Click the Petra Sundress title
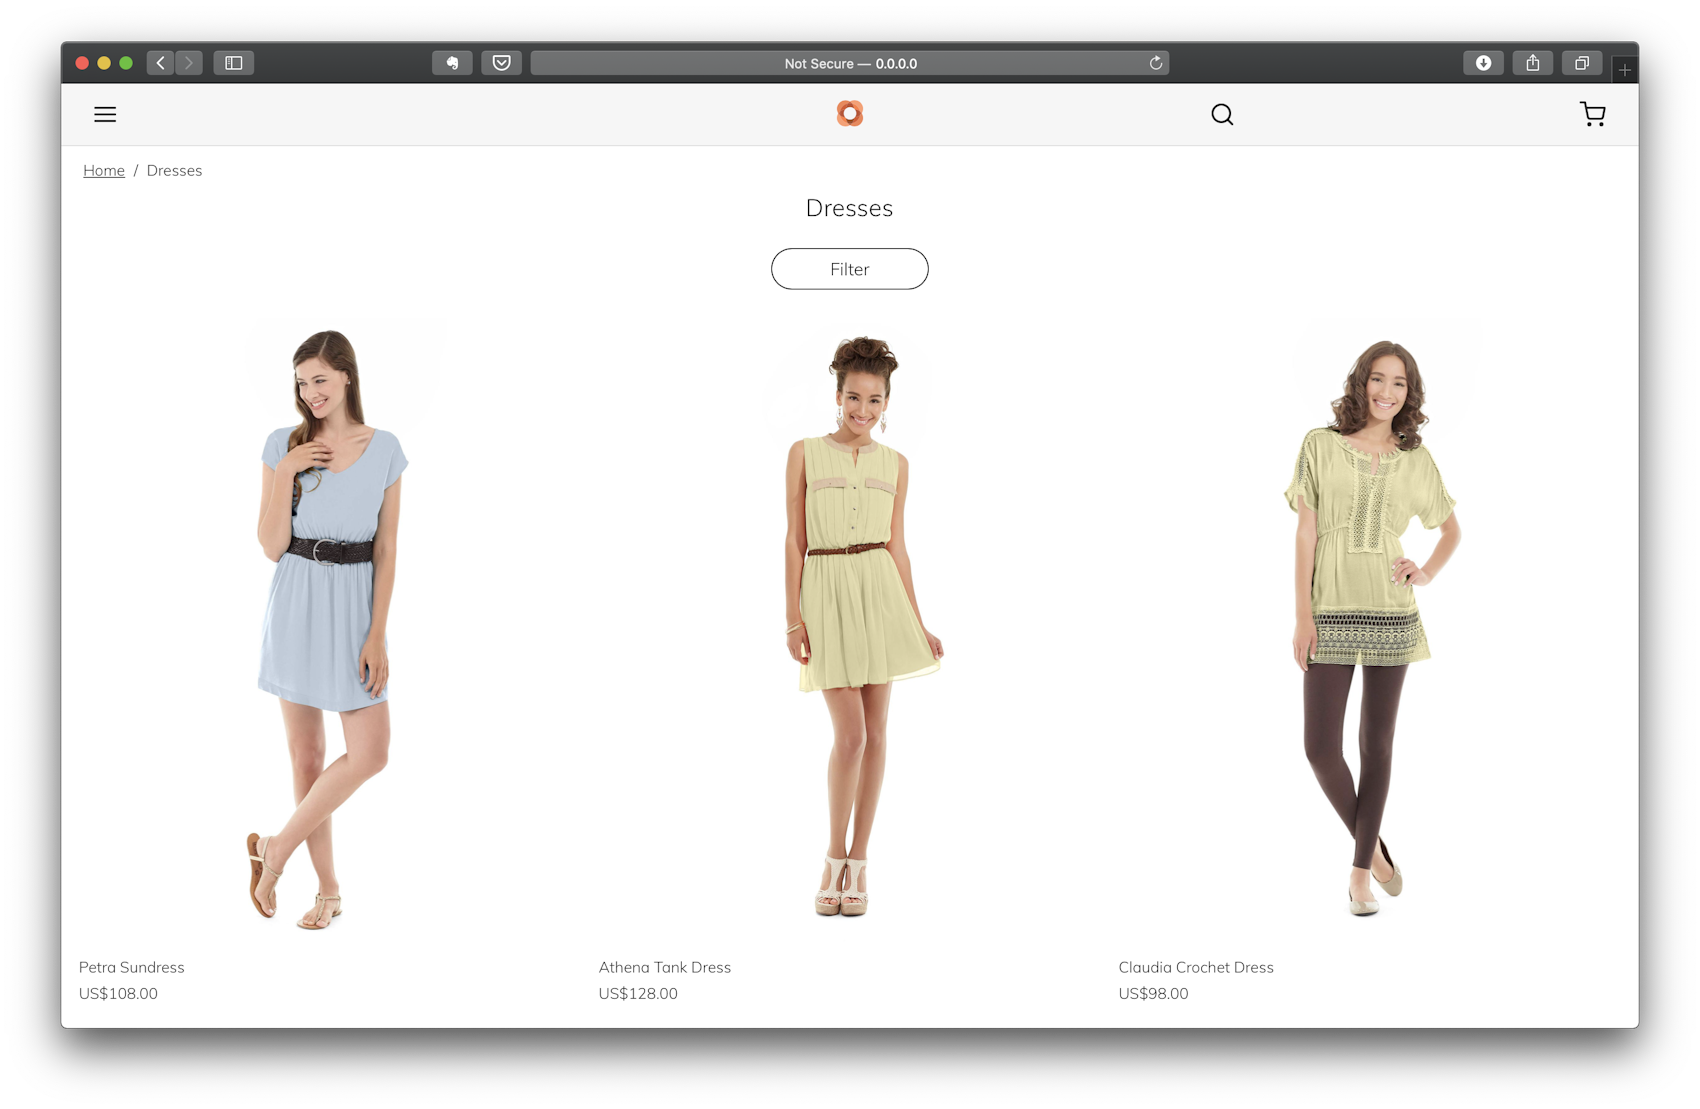Viewport: 1700px width, 1109px height. [x=132, y=967]
